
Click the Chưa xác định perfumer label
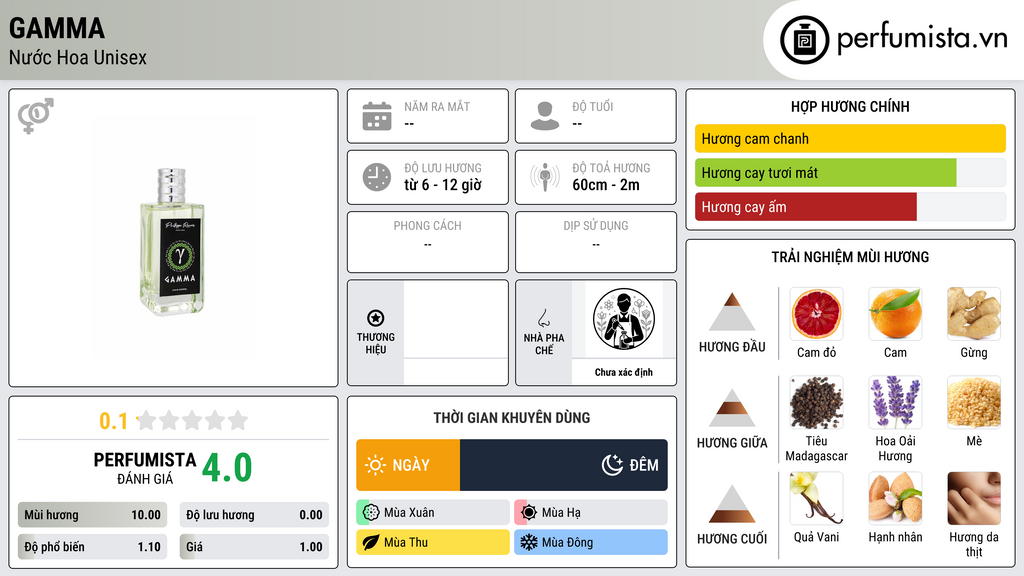click(x=624, y=372)
